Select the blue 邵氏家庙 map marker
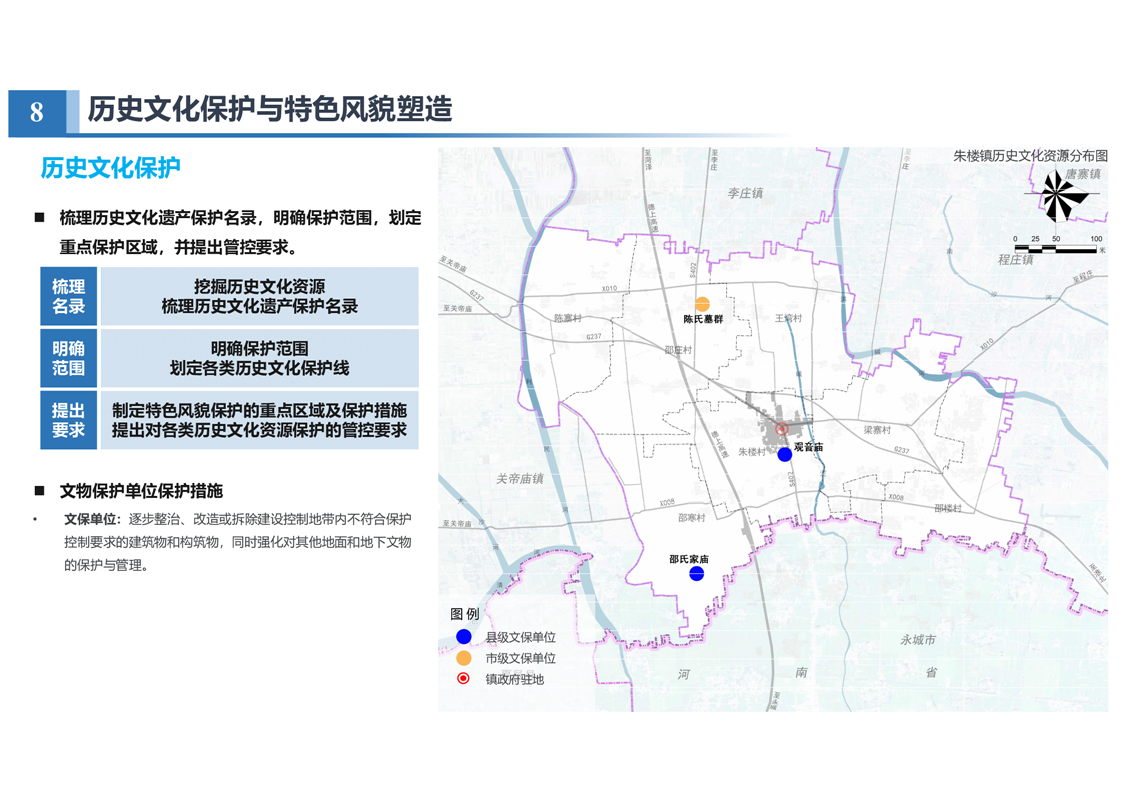1122x793 pixels. click(x=696, y=573)
